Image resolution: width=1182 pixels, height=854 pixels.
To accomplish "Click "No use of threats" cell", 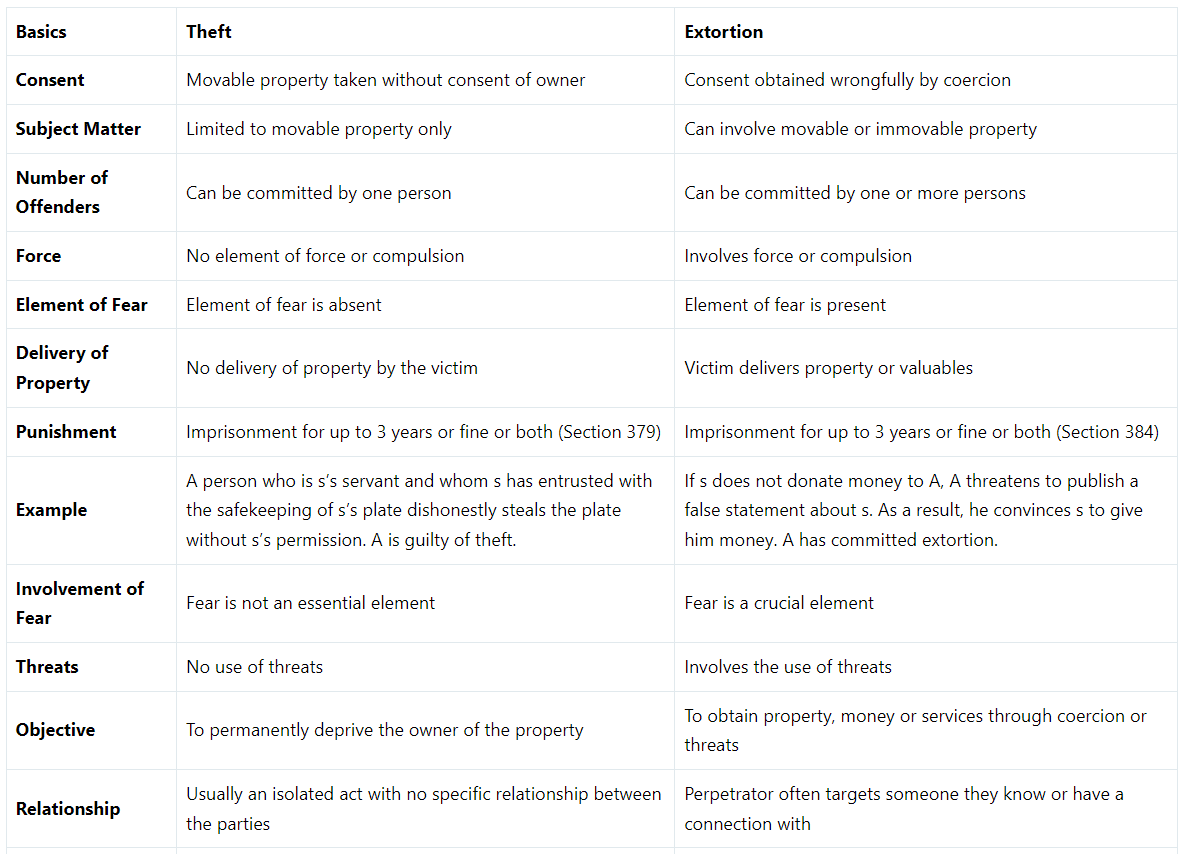I will coord(254,667).
